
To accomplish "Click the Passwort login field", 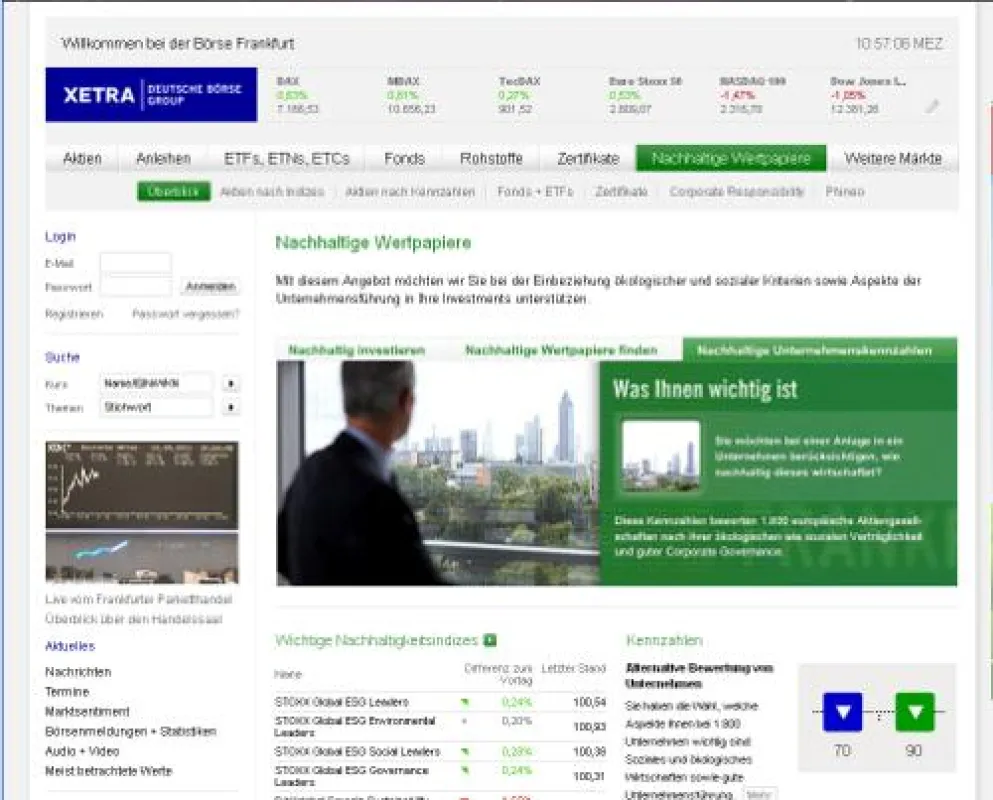I will pyautogui.click(x=136, y=286).
